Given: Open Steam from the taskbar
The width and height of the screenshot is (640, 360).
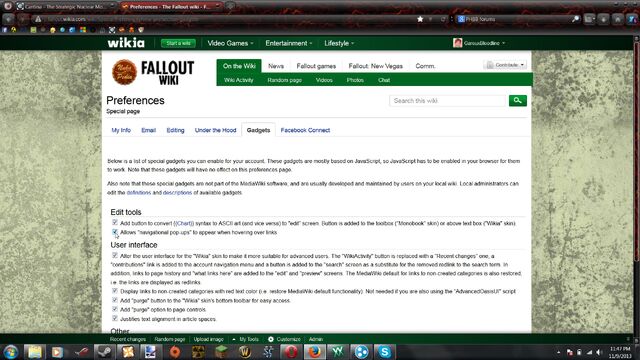Looking at the screenshot, I should [x=104, y=352].
